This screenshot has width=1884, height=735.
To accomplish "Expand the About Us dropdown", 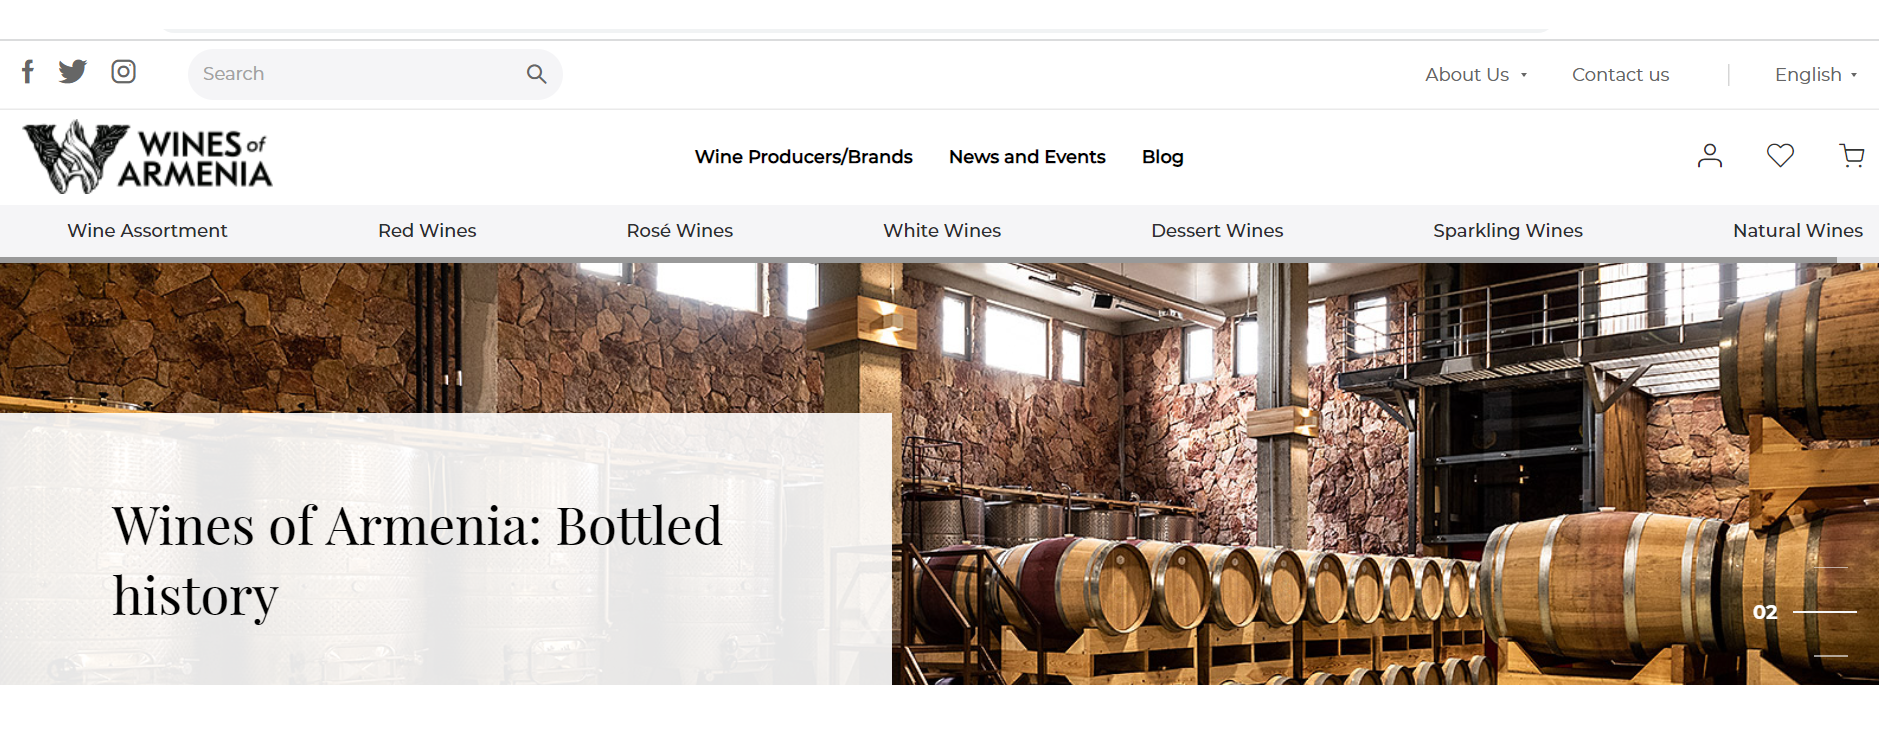I will coord(1476,75).
